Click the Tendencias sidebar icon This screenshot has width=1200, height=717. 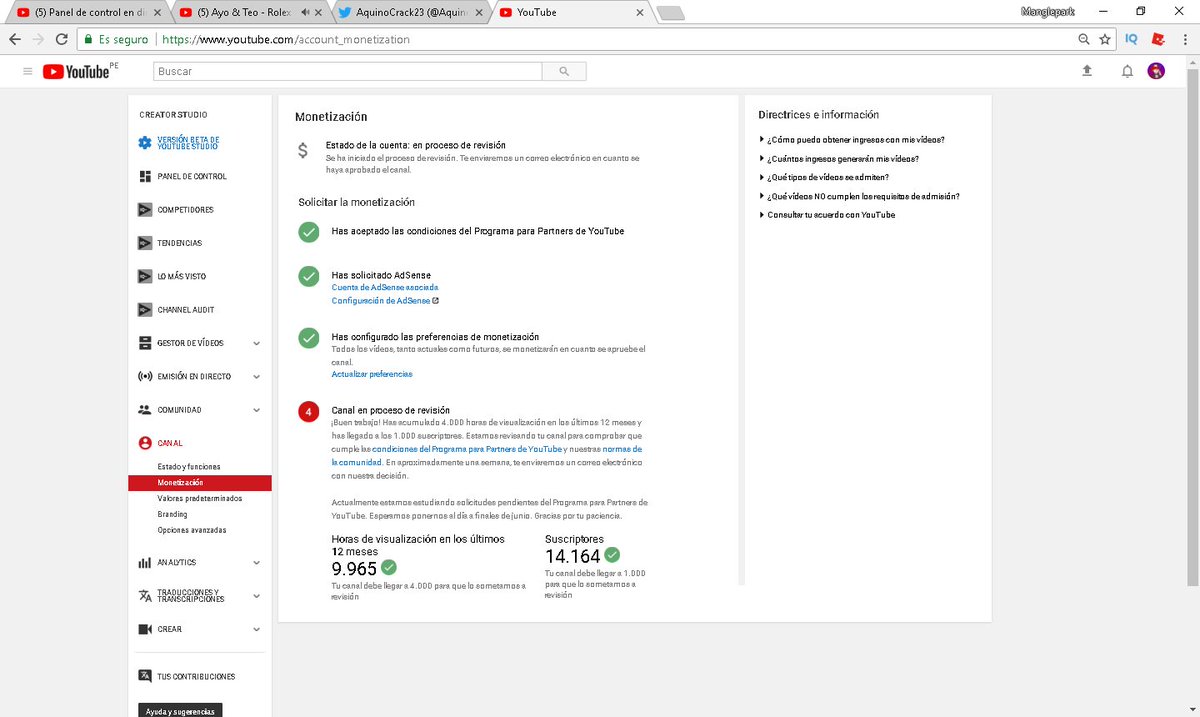(145, 243)
